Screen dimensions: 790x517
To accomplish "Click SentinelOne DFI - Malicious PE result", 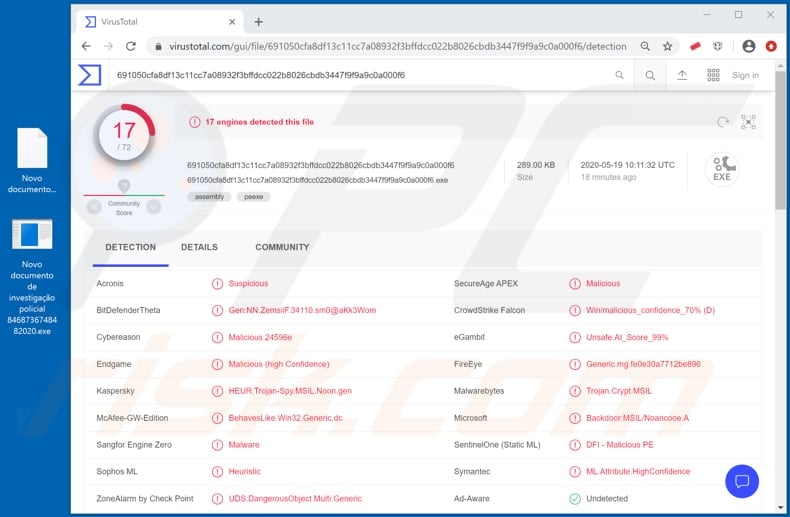I will coord(620,444).
